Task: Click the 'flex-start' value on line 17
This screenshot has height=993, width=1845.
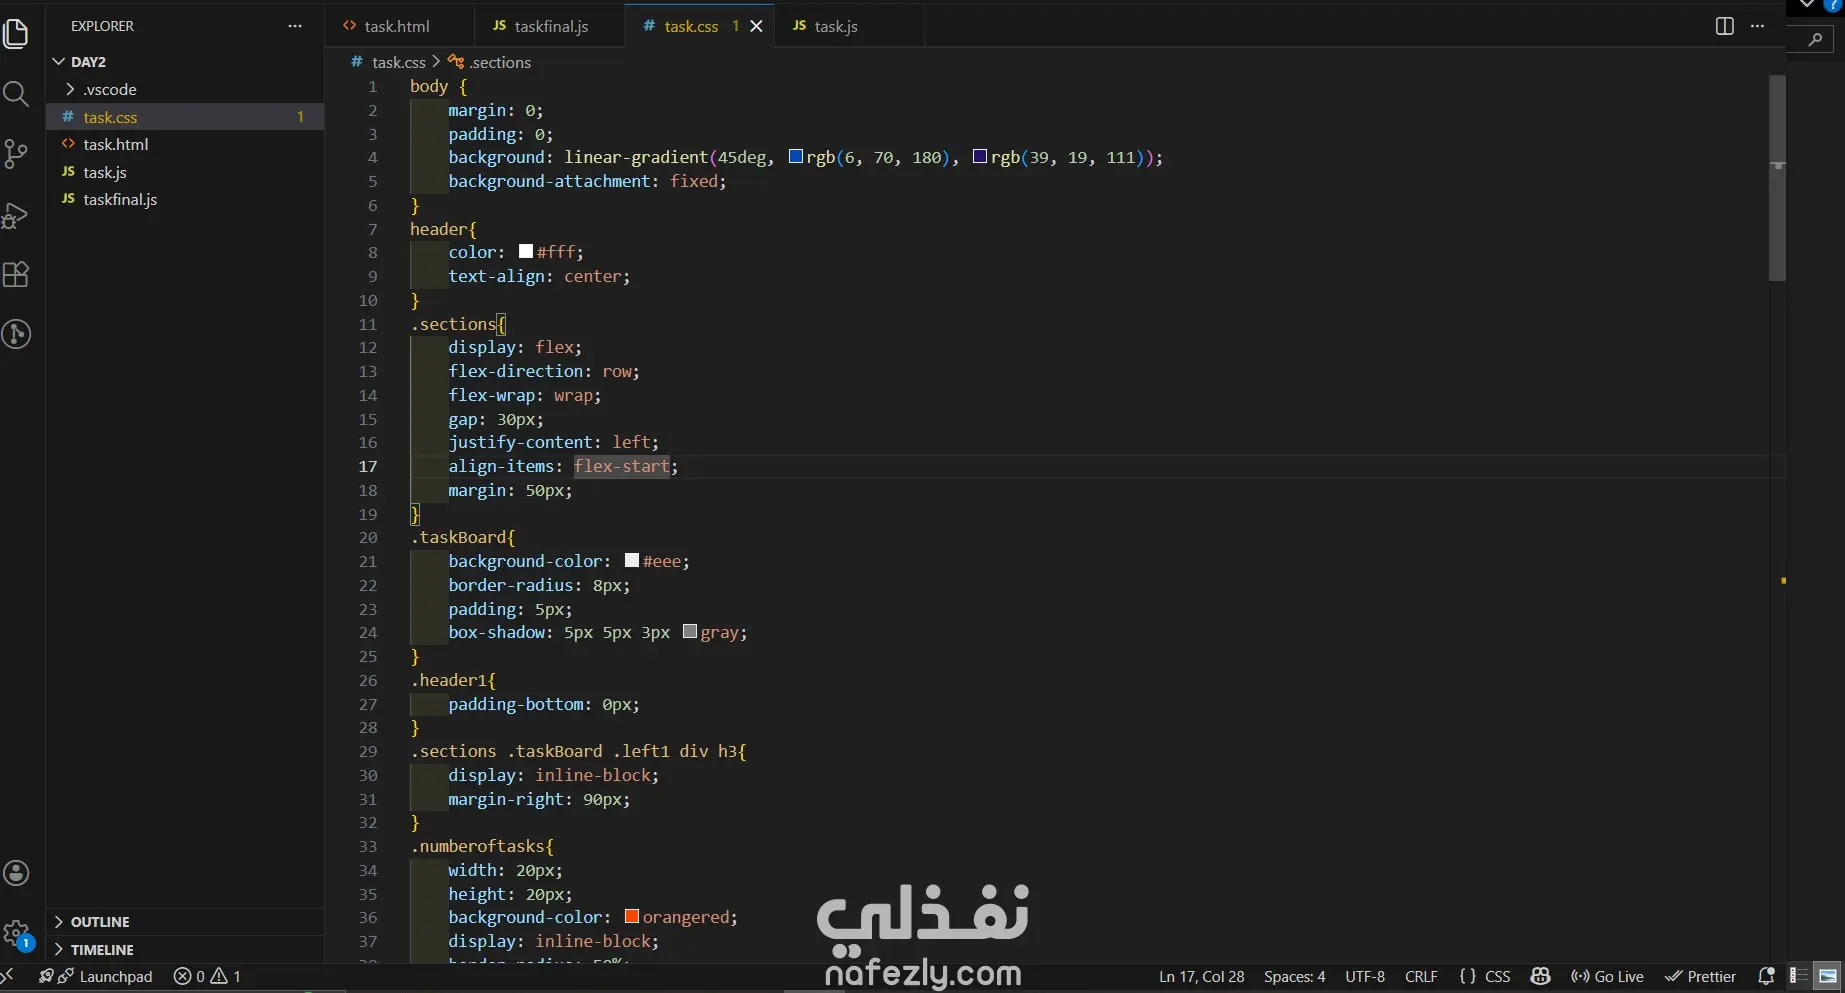Action: [622, 466]
